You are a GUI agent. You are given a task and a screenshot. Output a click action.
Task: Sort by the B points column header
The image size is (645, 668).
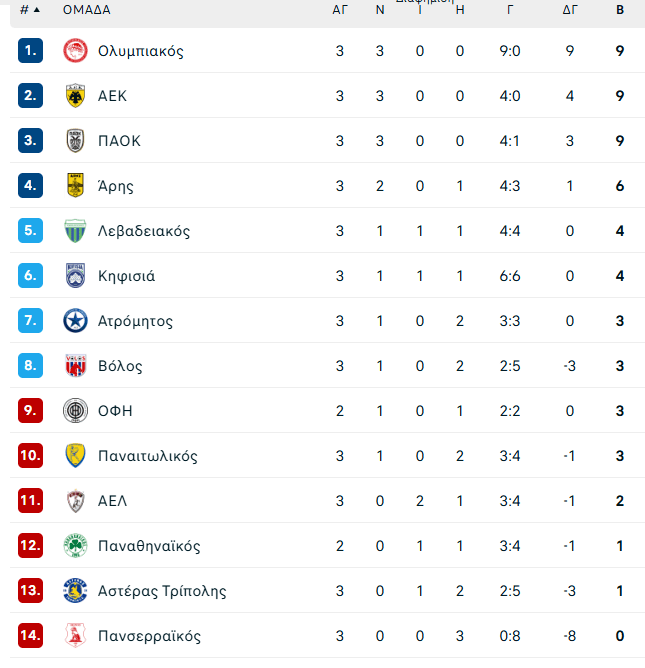tap(620, 9)
